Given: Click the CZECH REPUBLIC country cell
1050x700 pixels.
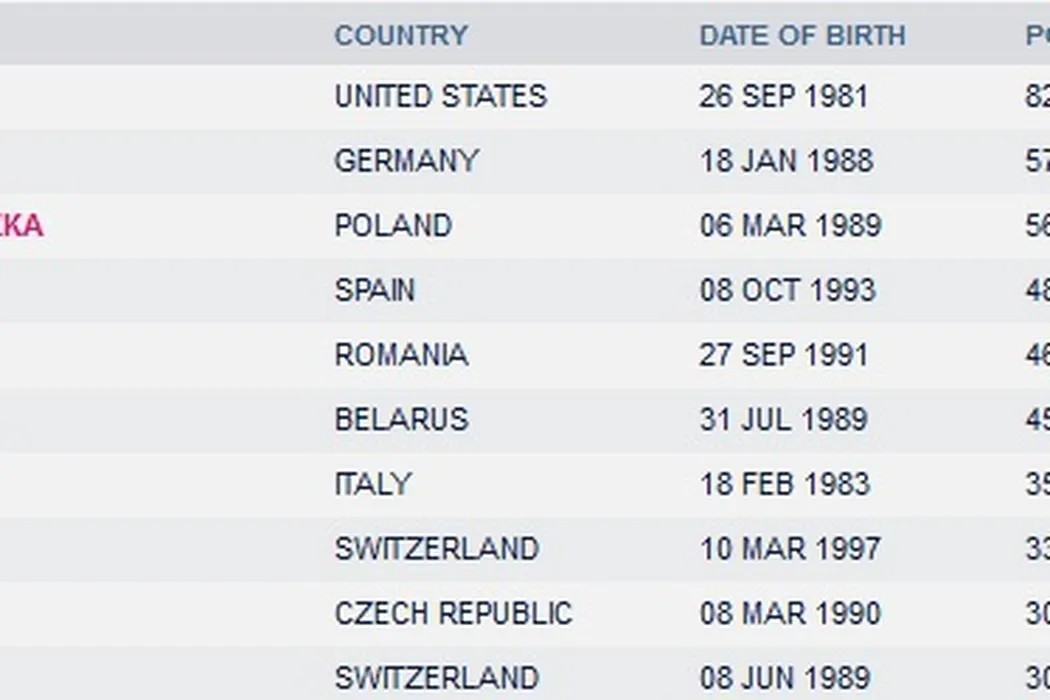Looking at the screenshot, I should pyautogui.click(x=453, y=613).
